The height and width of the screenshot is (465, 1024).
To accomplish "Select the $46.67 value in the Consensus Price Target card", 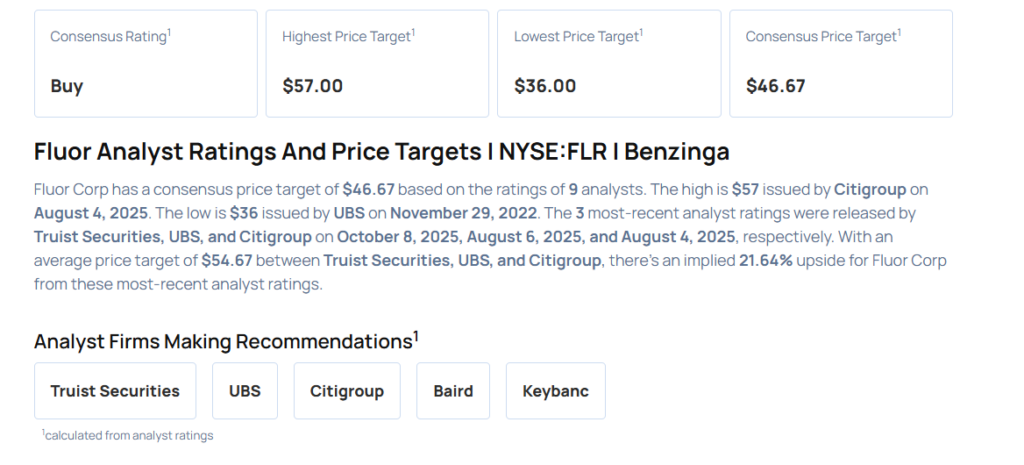I will (775, 86).
